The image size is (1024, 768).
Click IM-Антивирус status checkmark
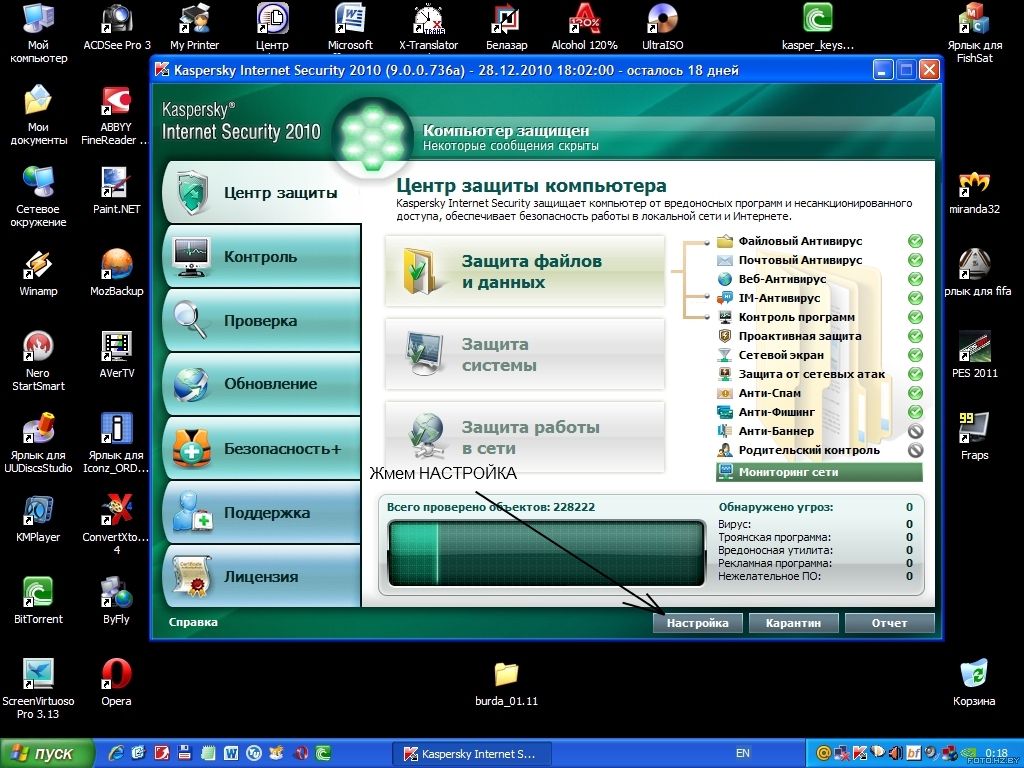click(x=916, y=298)
